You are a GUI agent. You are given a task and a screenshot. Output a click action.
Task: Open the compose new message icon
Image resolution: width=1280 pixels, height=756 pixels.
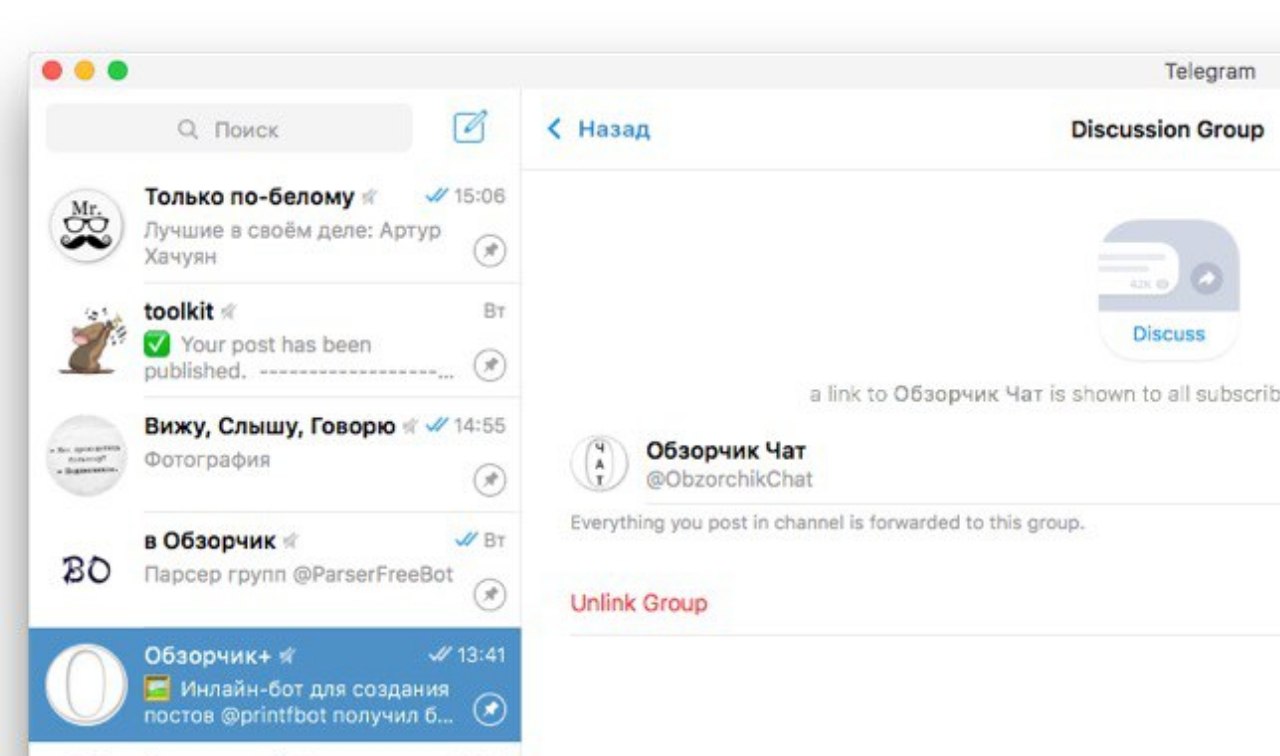pos(470,127)
